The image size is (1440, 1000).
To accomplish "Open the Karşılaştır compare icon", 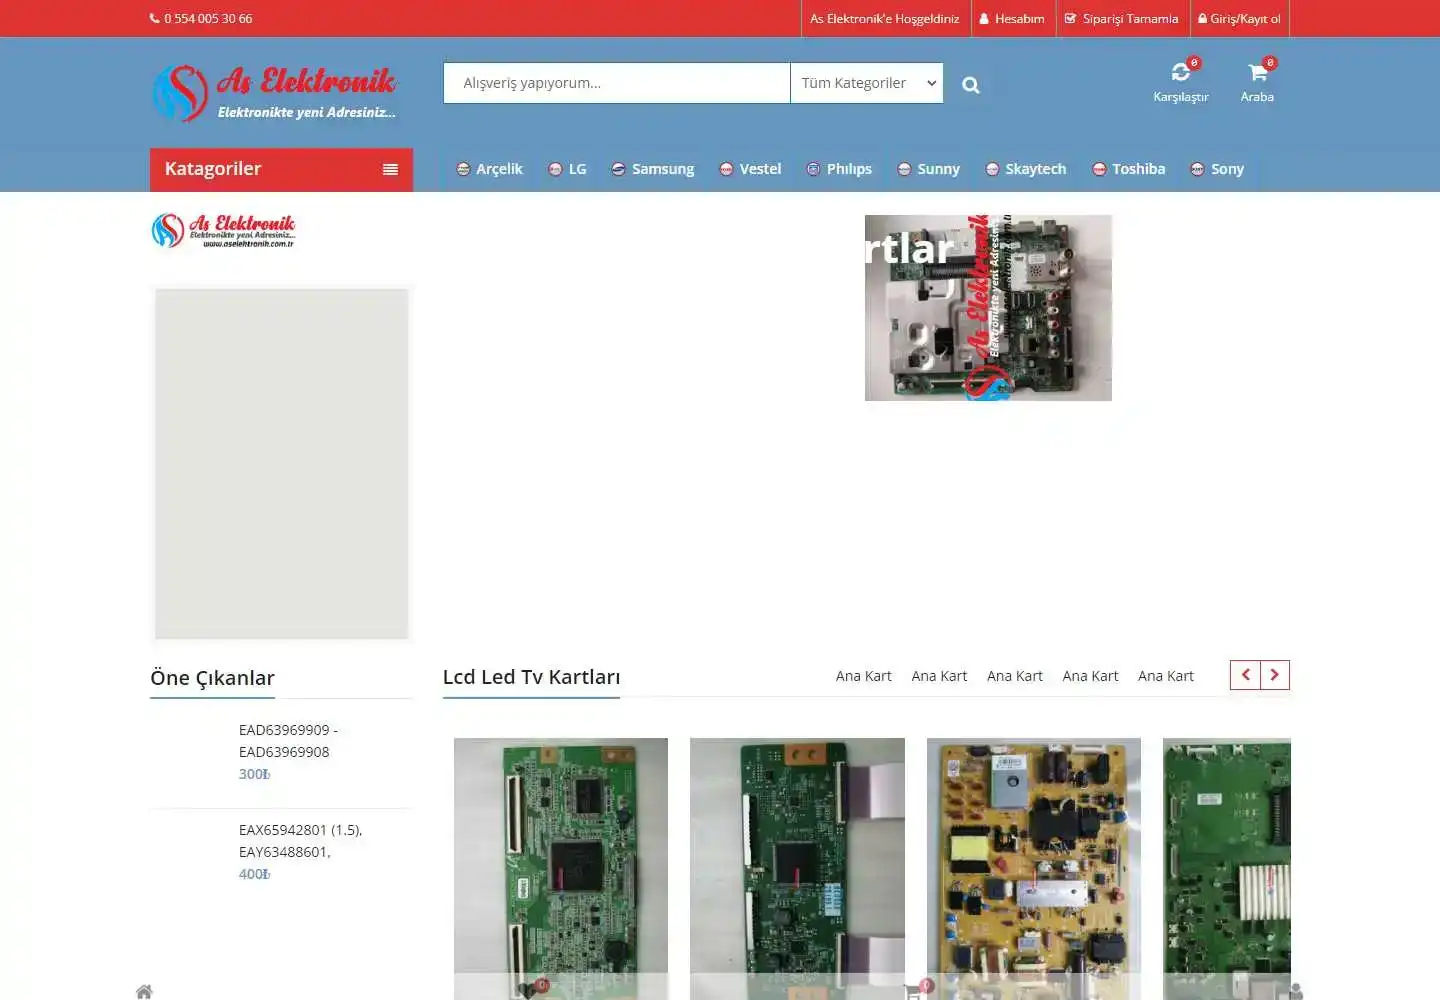I will [x=1181, y=81].
